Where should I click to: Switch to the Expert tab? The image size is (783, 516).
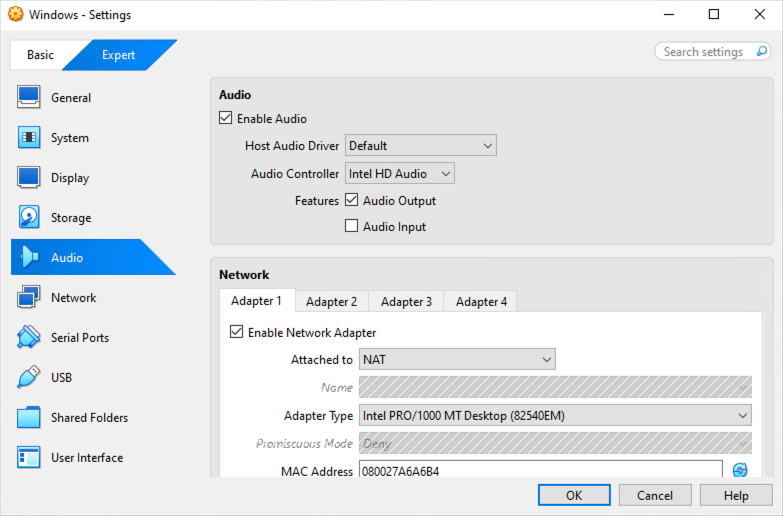tap(118, 54)
